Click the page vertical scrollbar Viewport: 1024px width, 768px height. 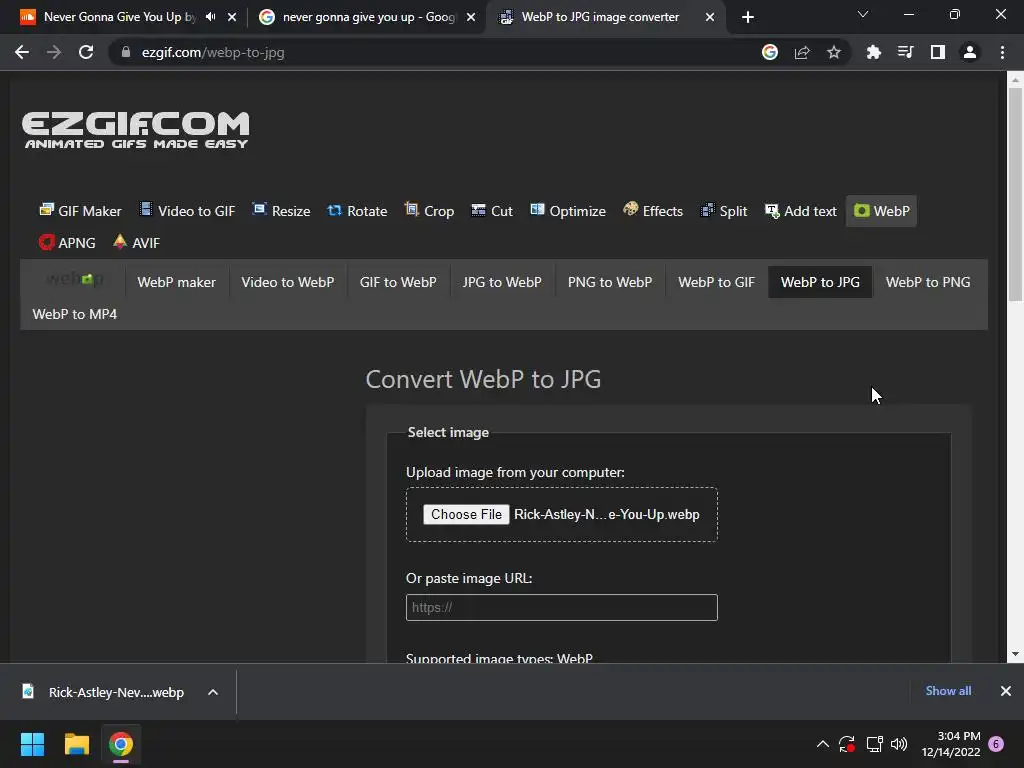coord(1015,193)
